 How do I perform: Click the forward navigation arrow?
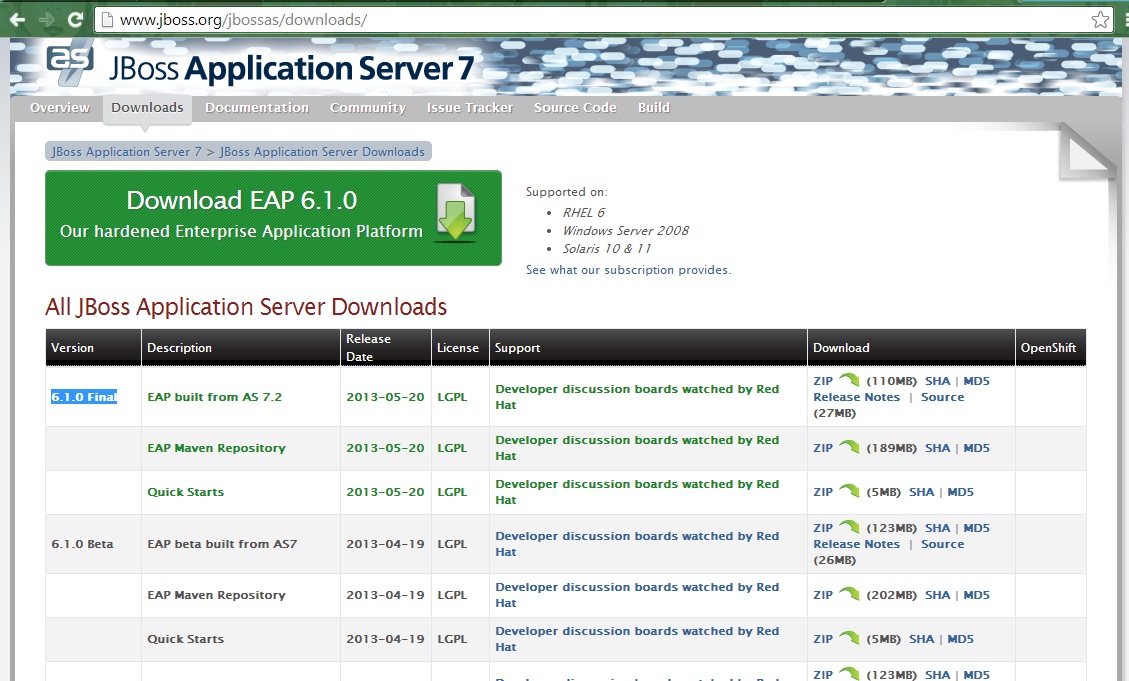coord(45,18)
